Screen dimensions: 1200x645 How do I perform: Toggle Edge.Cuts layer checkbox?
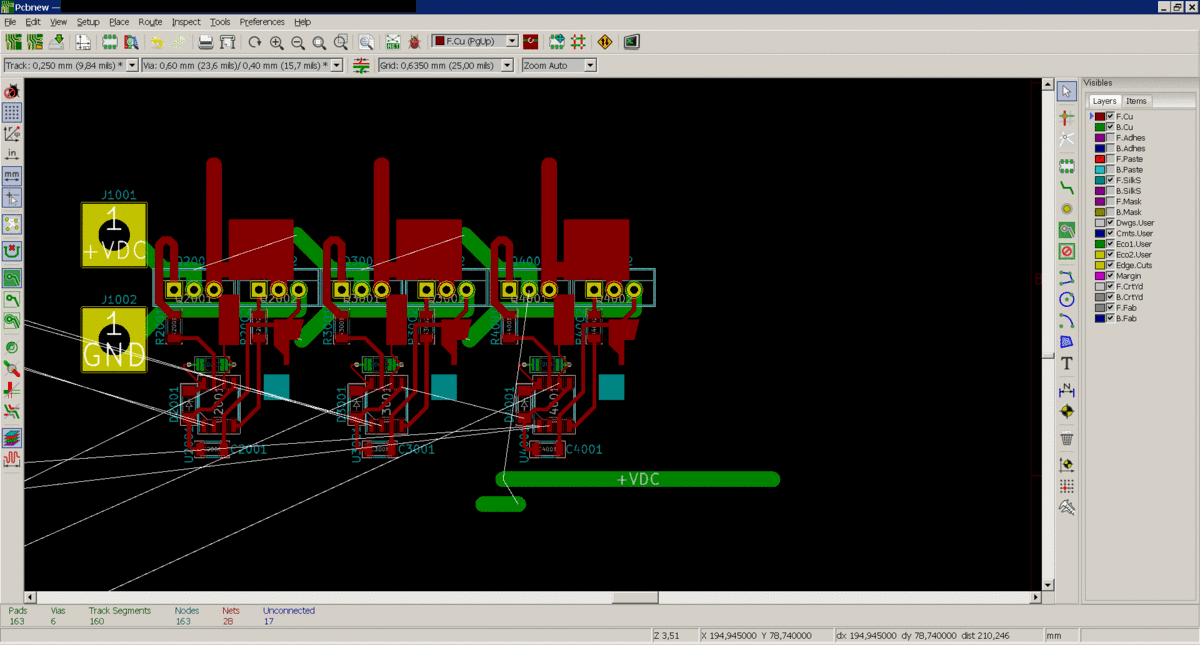tap(1110, 265)
